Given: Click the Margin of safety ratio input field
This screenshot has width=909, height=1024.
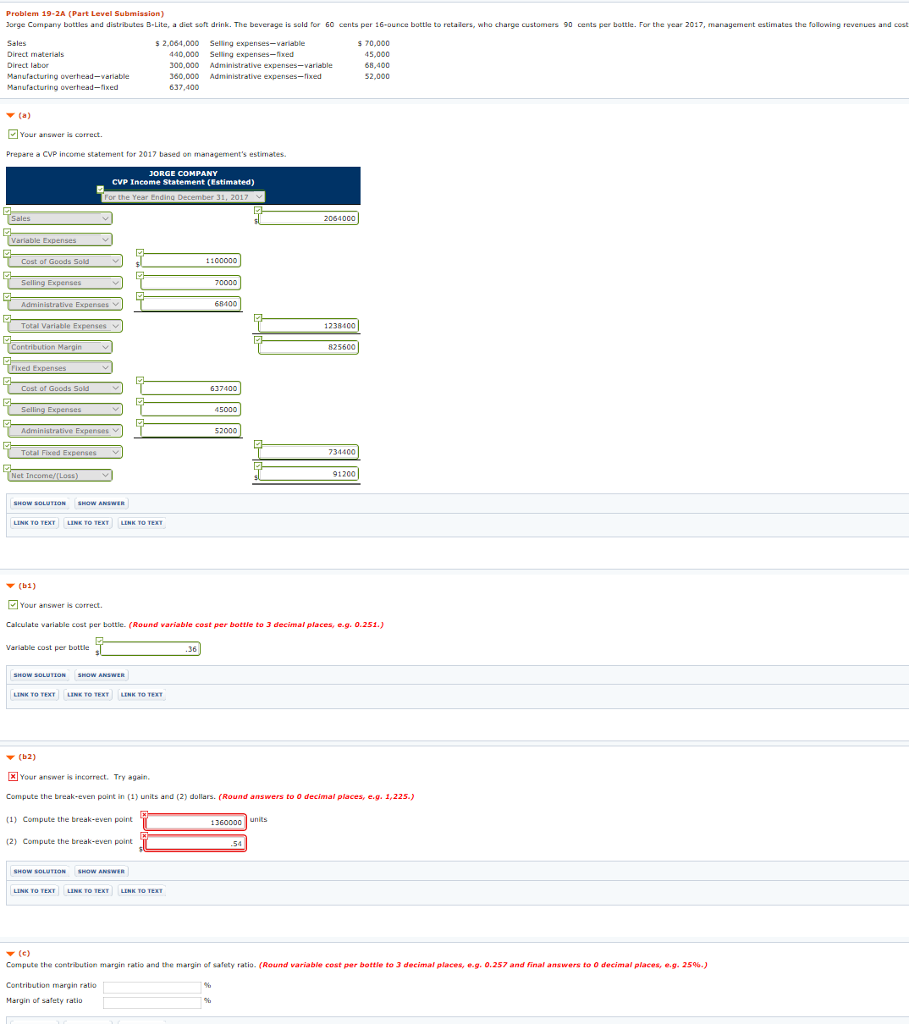Looking at the screenshot, I should pos(152,1000).
